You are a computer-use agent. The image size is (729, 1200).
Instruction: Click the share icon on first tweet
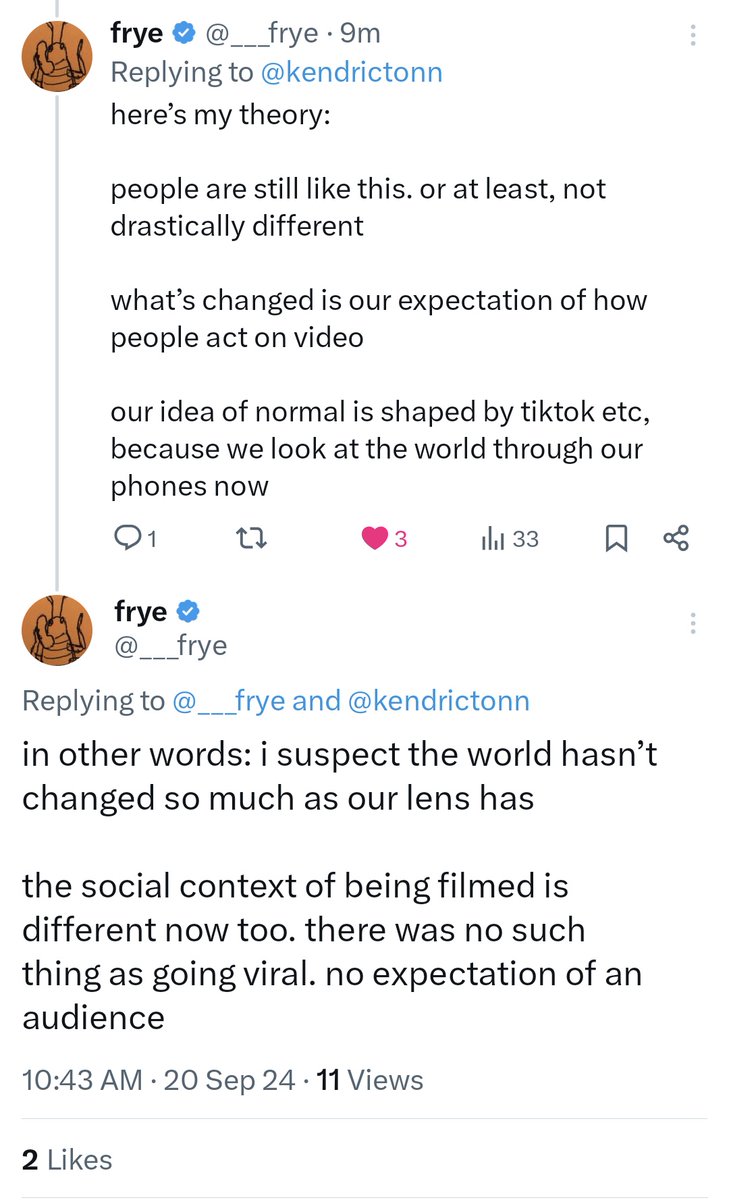point(676,539)
